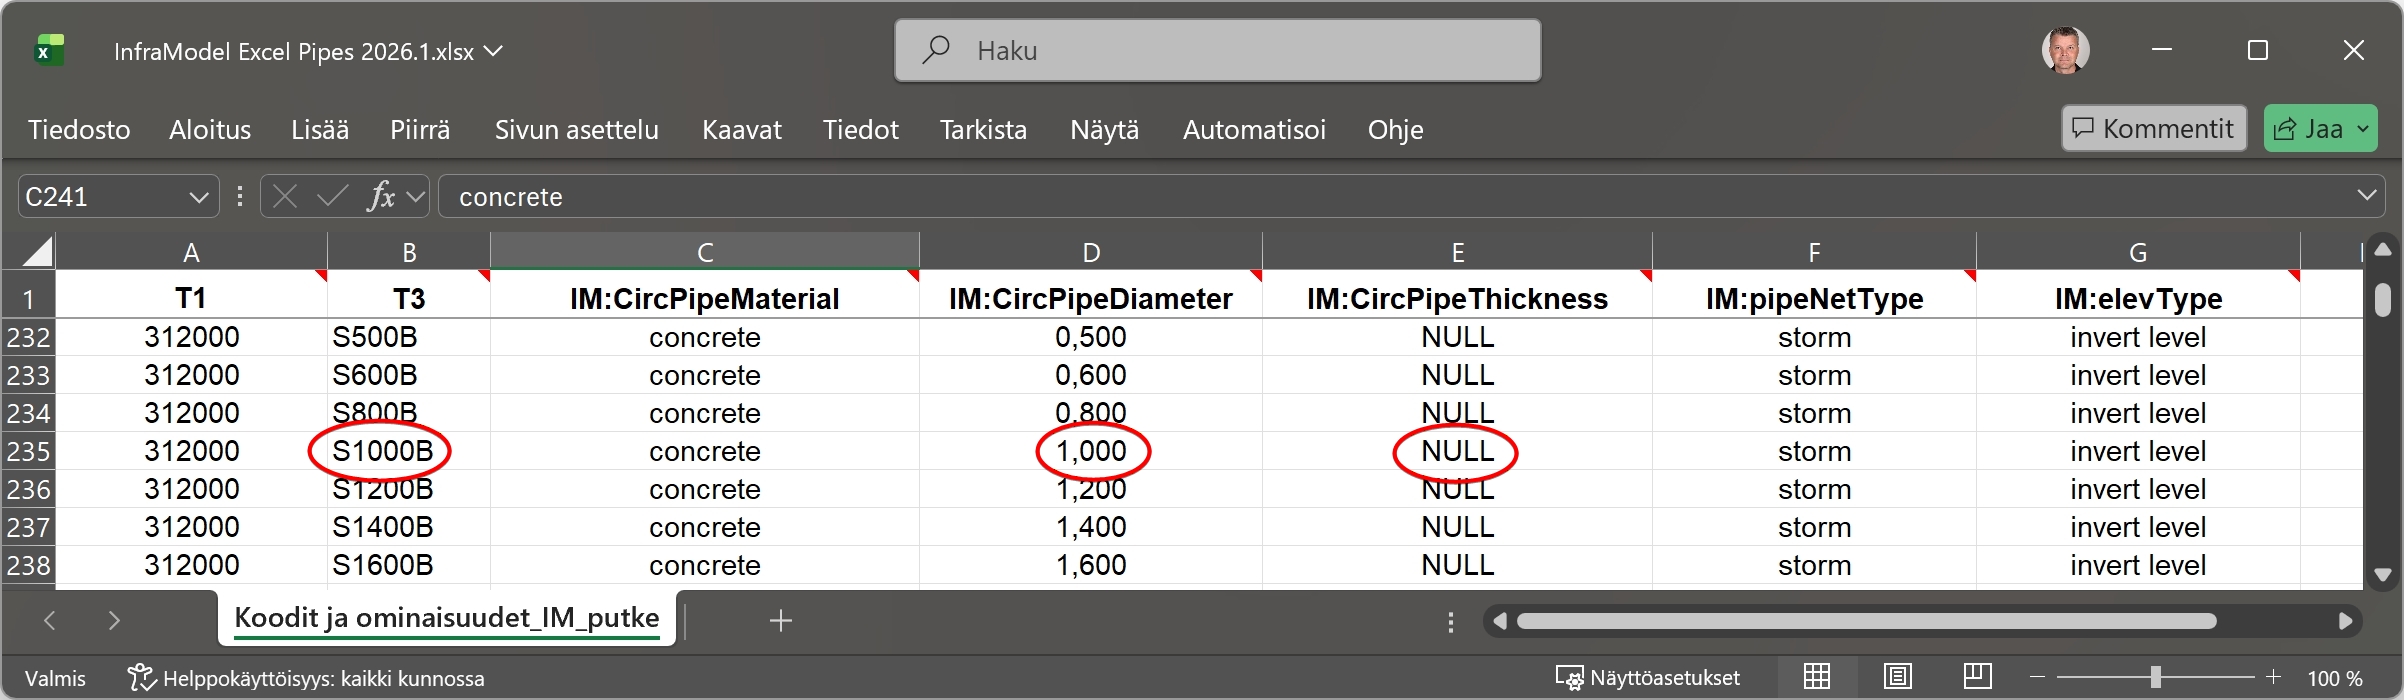The image size is (2404, 700).
Task: Click the name box options dots
Action: click(x=240, y=196)
